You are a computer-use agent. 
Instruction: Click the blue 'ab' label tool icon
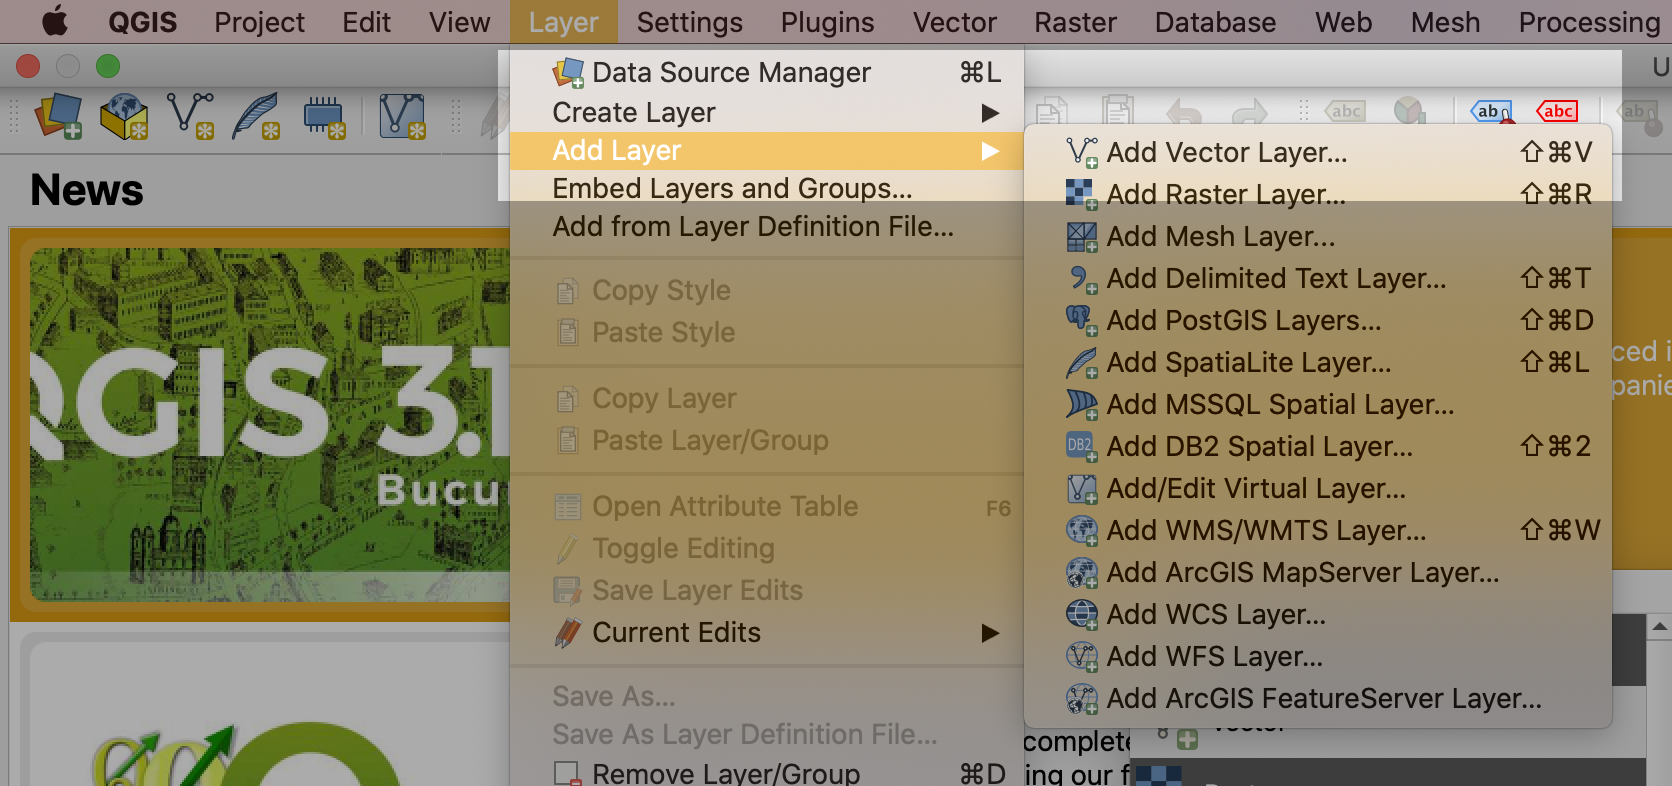point(1491,111)
